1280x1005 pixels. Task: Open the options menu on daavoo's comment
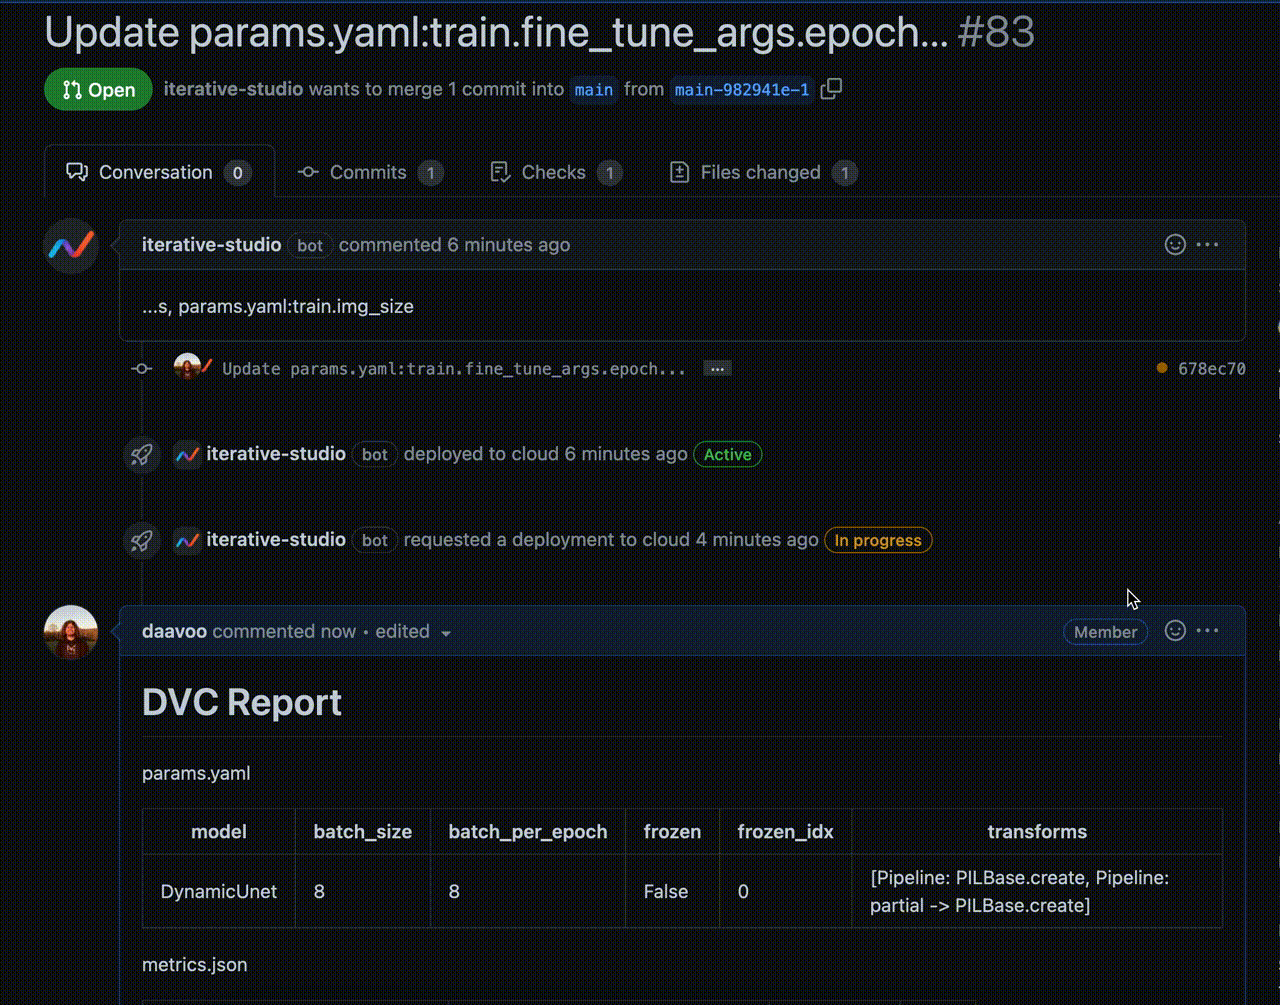click(1207, 631)
